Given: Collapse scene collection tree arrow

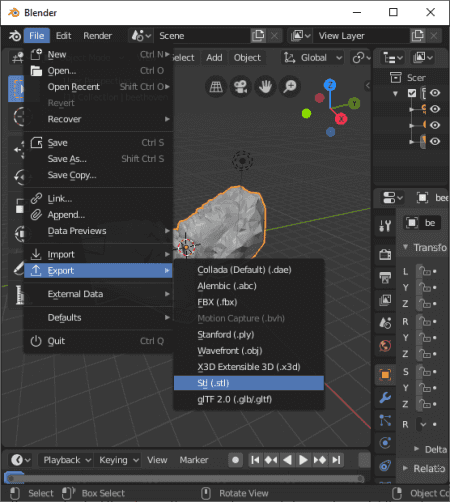Looking at the screenshot, I should coord(395,93).
